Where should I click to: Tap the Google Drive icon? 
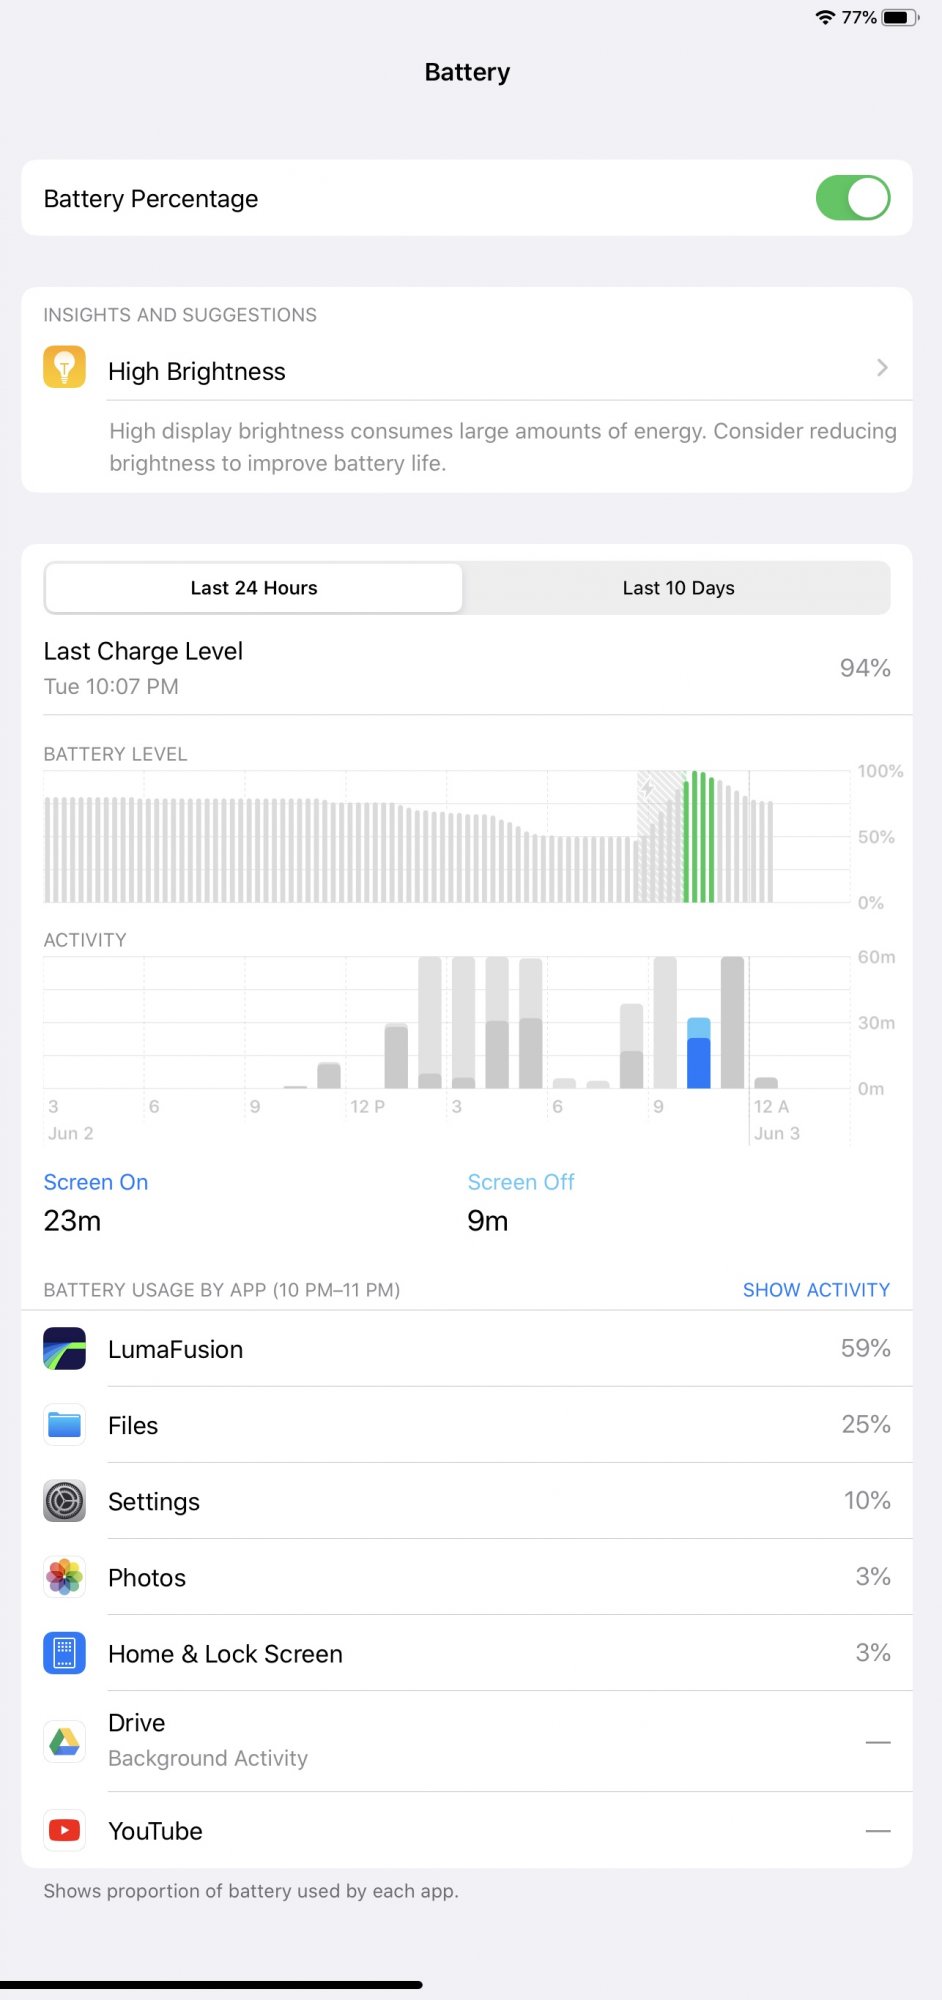(x=64, y=1741)
